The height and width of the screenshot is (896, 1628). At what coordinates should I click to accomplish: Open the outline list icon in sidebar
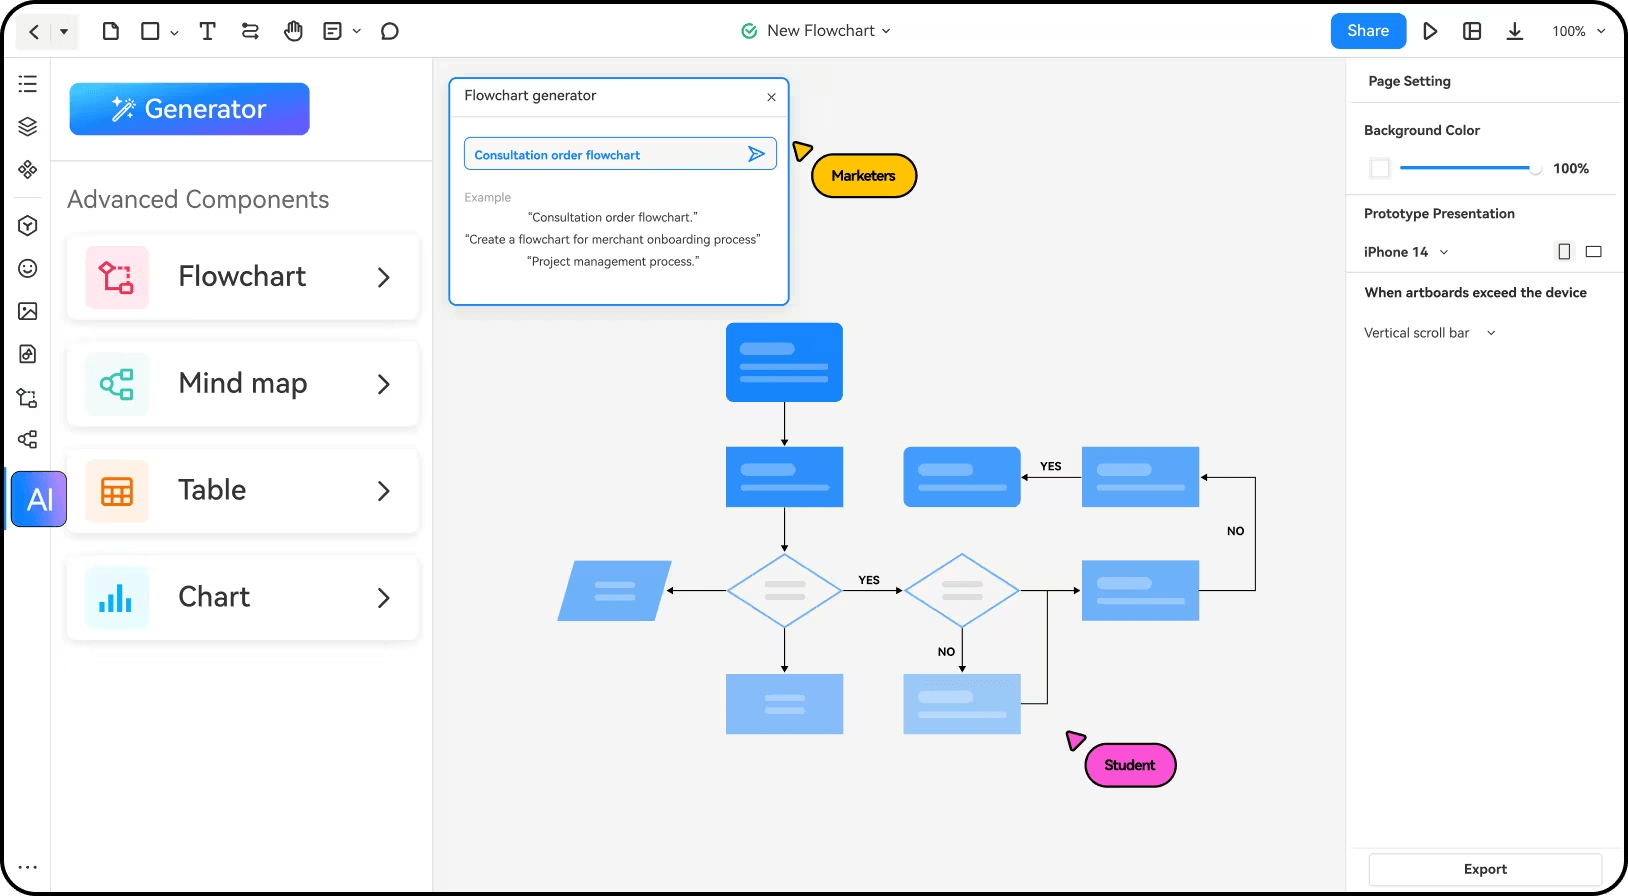click(x=28, y=84)
